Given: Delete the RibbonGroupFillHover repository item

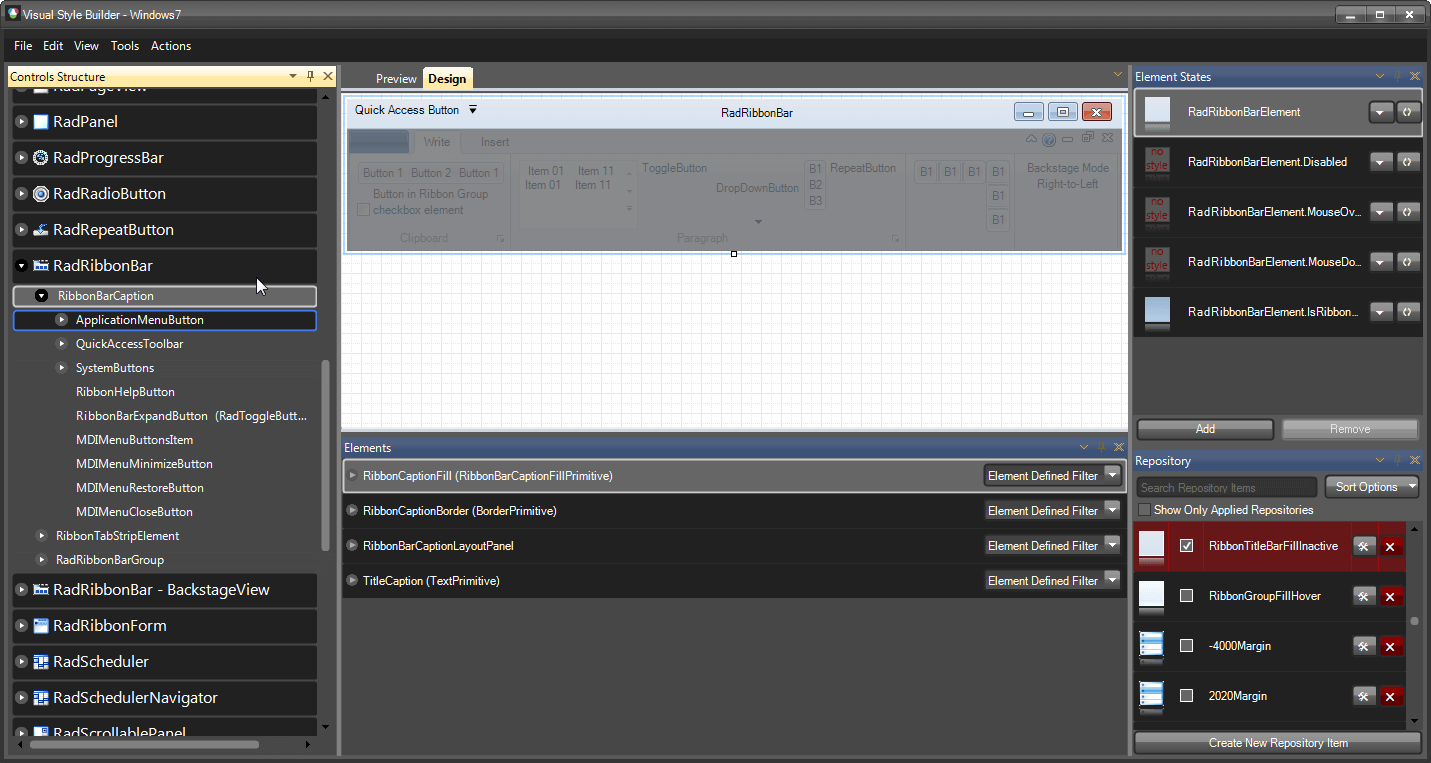Looking at the screenshot, I should coord(1391,595).
